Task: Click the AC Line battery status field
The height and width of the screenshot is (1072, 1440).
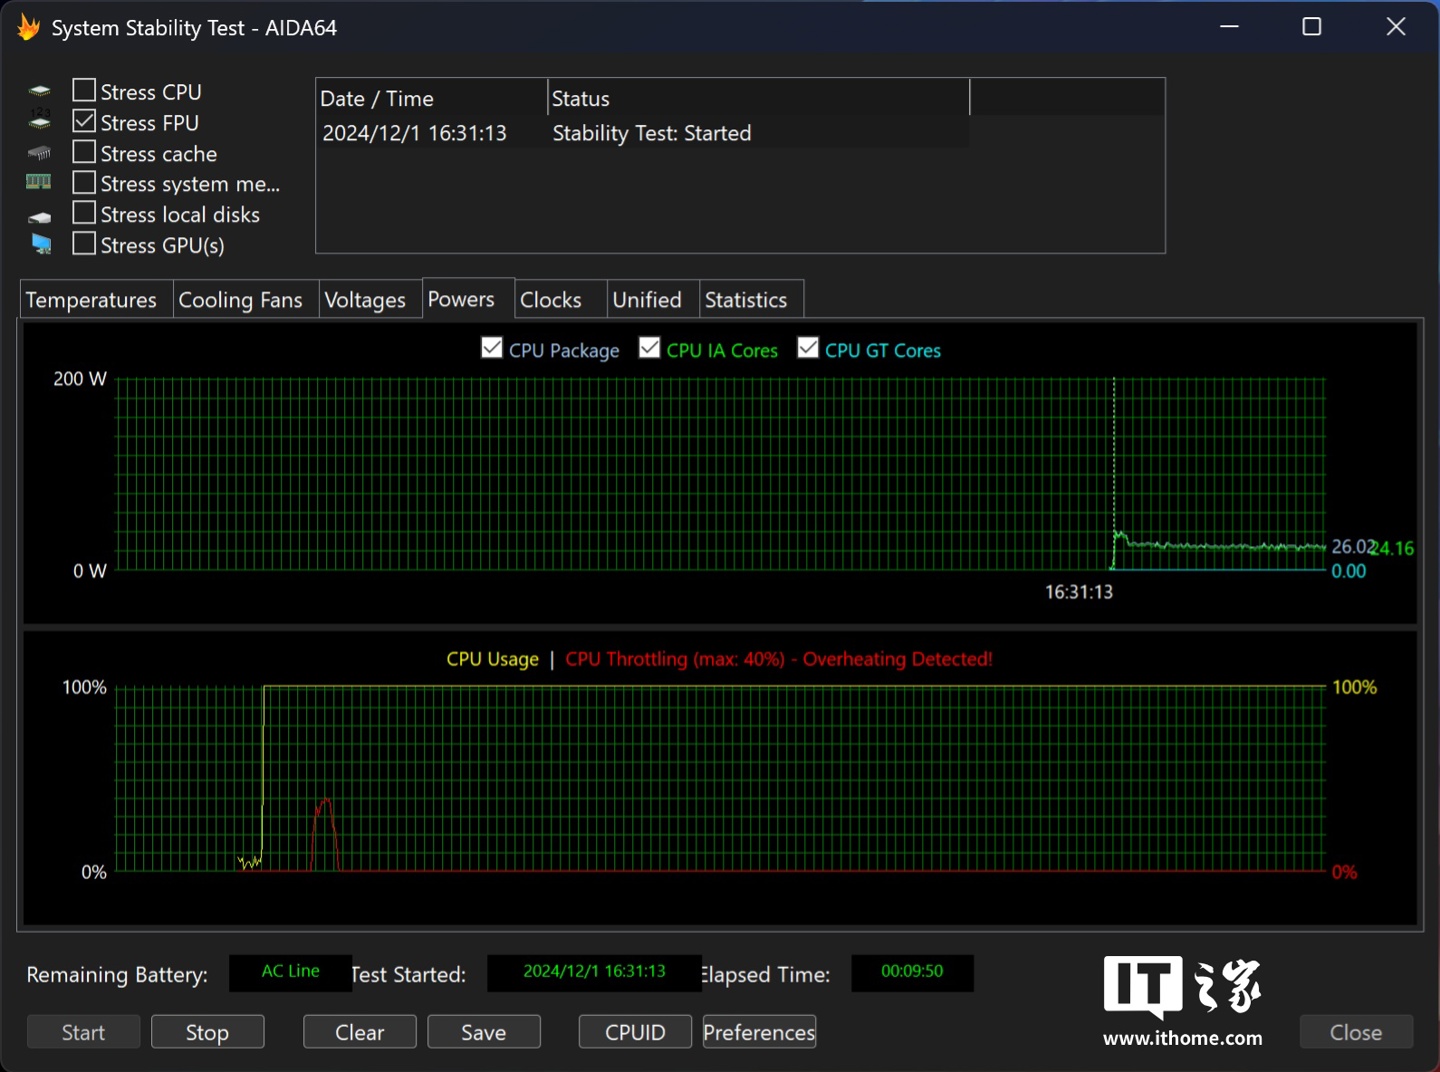Action: point(291,972)
